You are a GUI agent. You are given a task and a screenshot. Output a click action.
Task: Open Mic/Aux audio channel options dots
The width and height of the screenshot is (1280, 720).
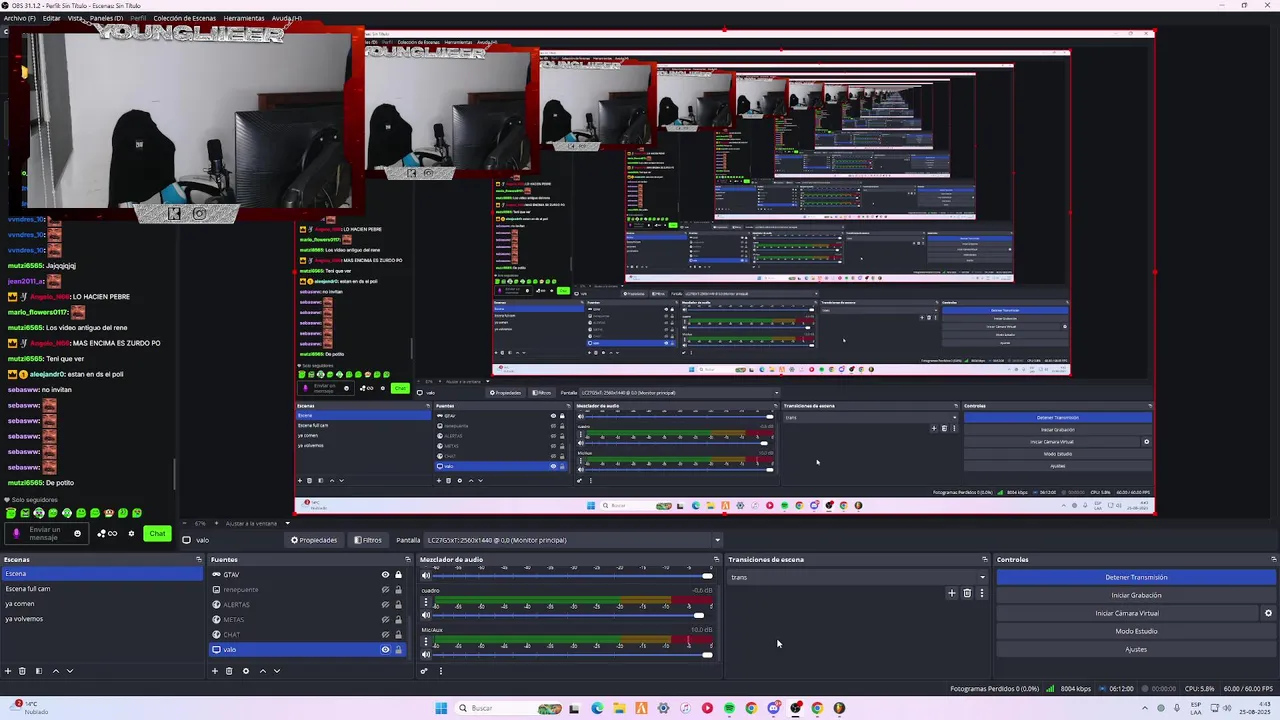pos(426,642)
